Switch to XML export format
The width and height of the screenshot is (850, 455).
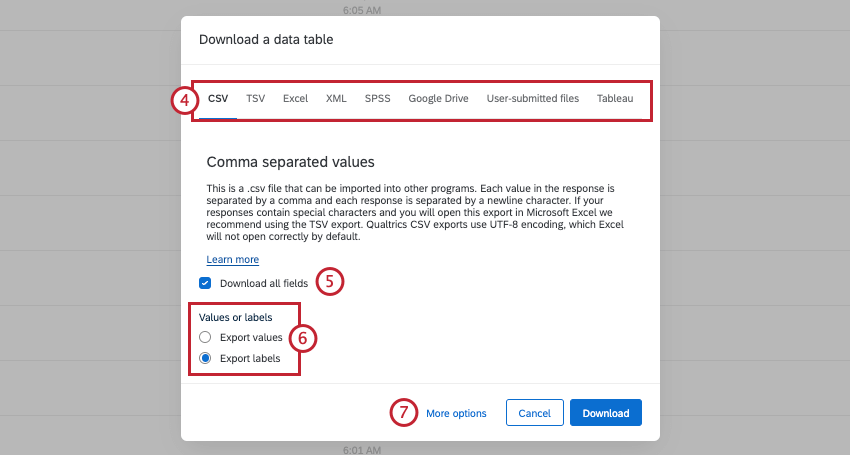pyautogui.click(x=336, y=99)
